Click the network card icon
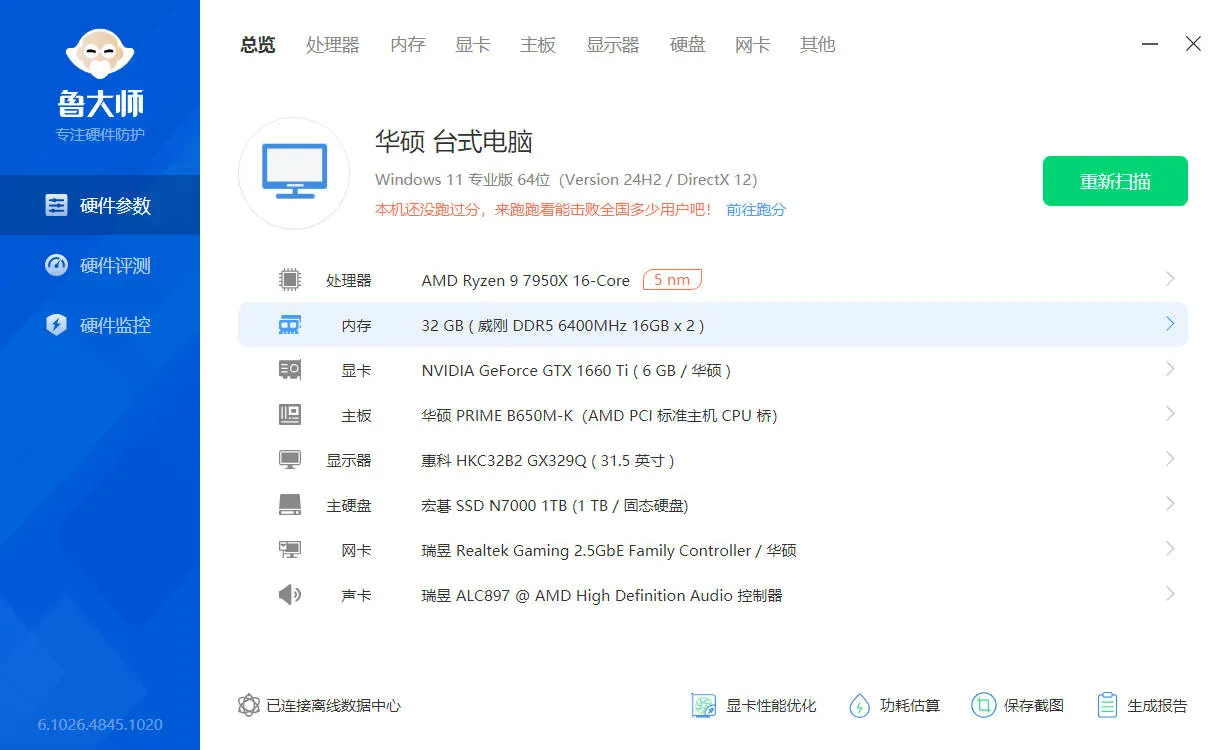 pos(290,550)
